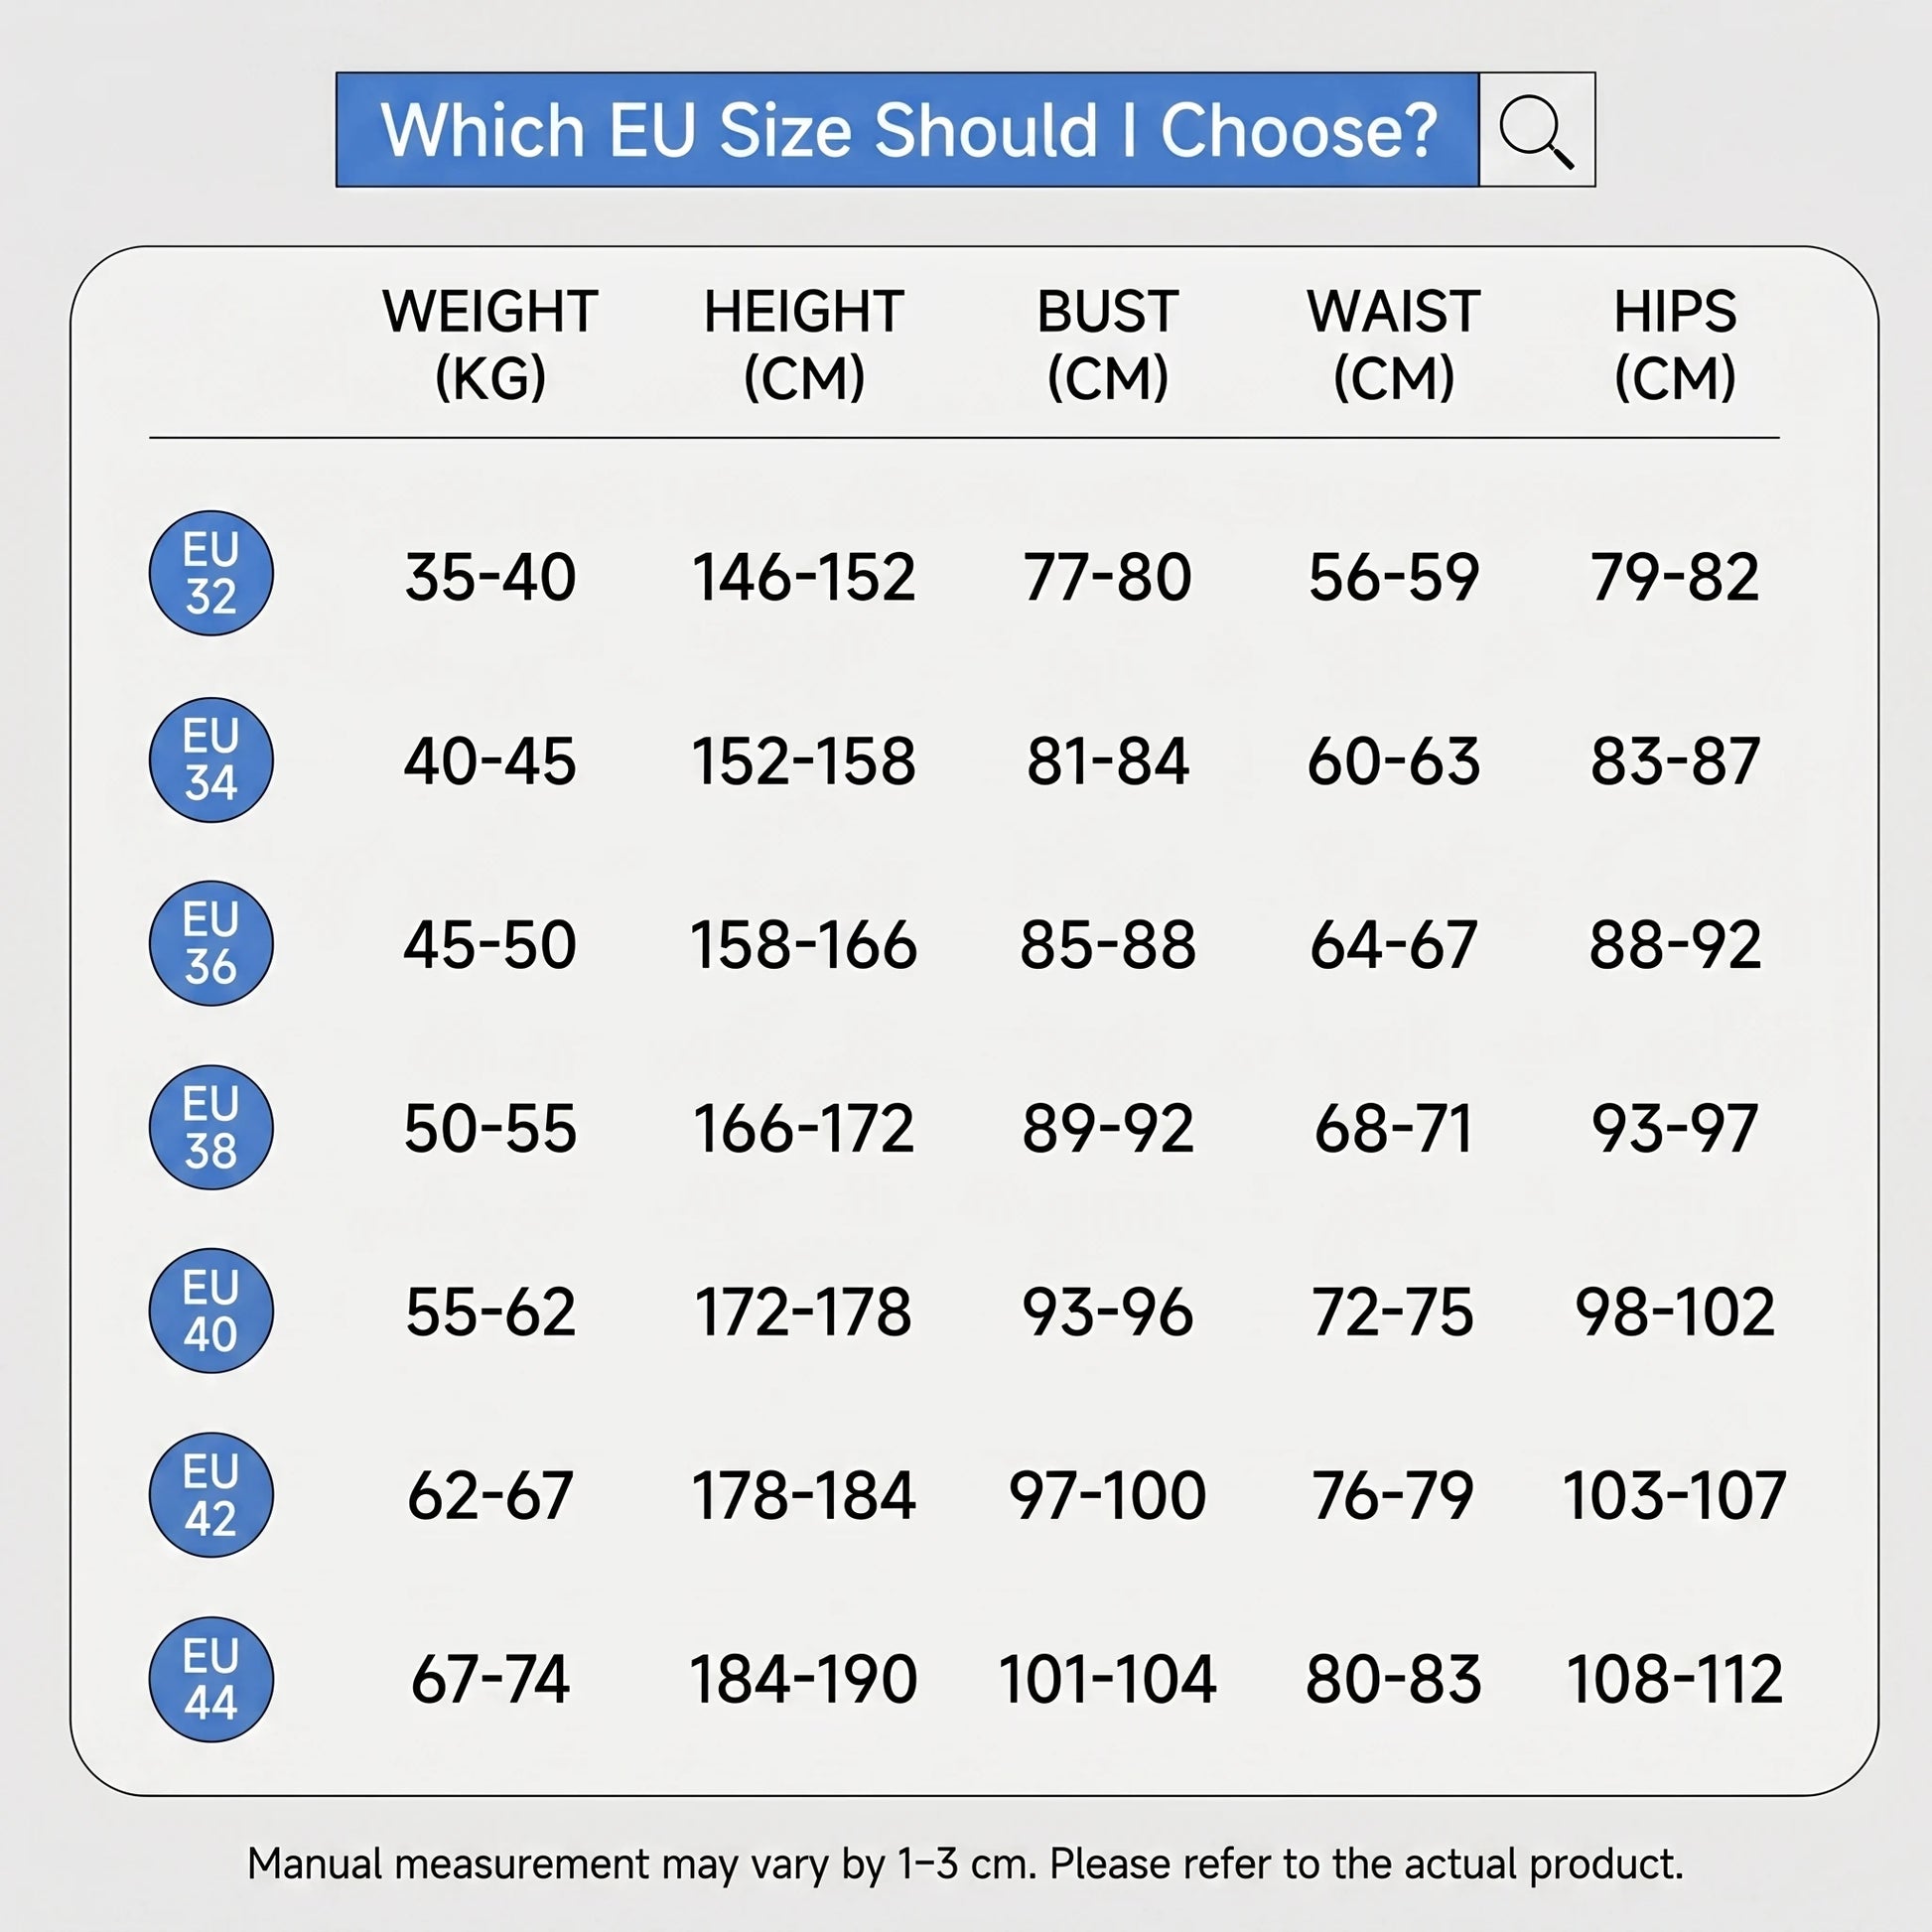Screen dimensions: 1932x1932
Task: Select the EU 44 size badge
Action: tap(211, 1680)
